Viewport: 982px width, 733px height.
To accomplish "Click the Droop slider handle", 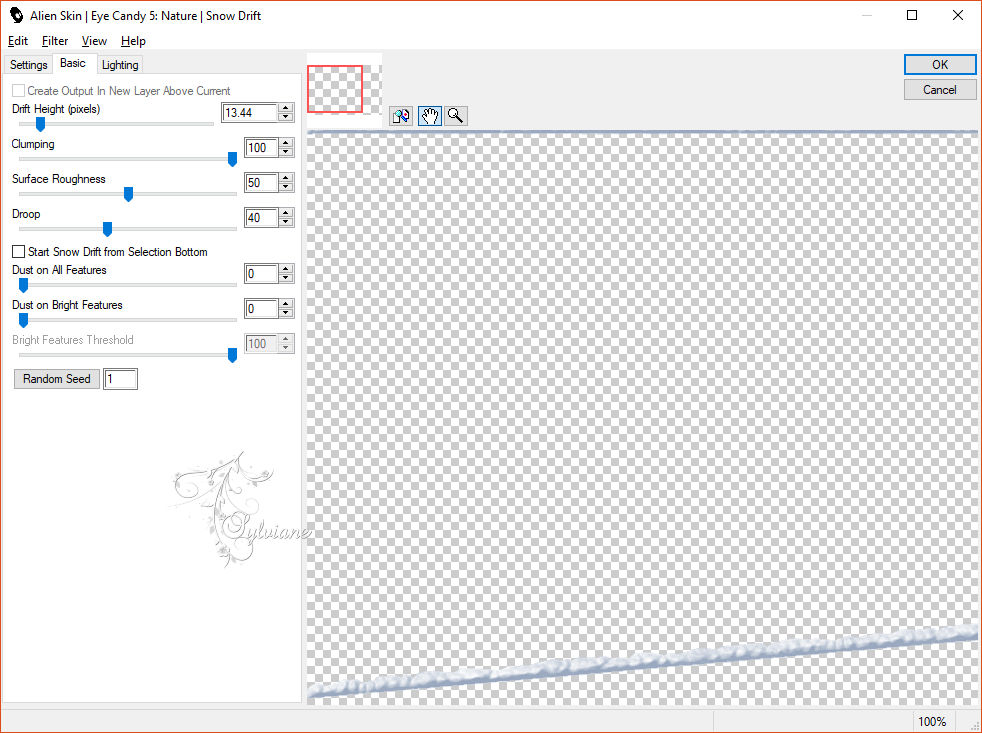I will (x=107, y=229).
